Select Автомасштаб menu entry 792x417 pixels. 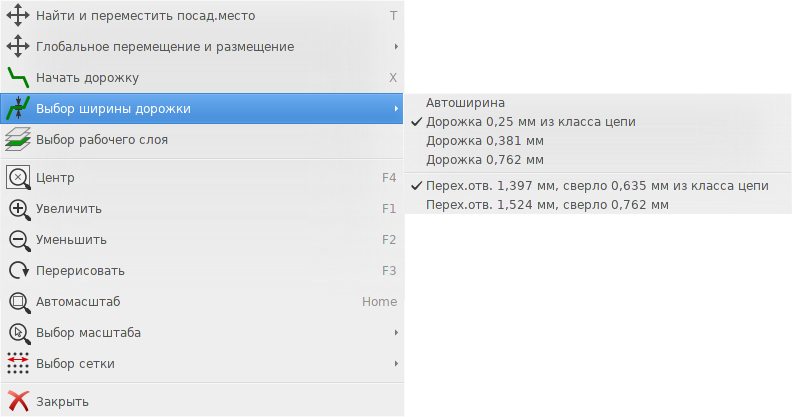[202, 302]
